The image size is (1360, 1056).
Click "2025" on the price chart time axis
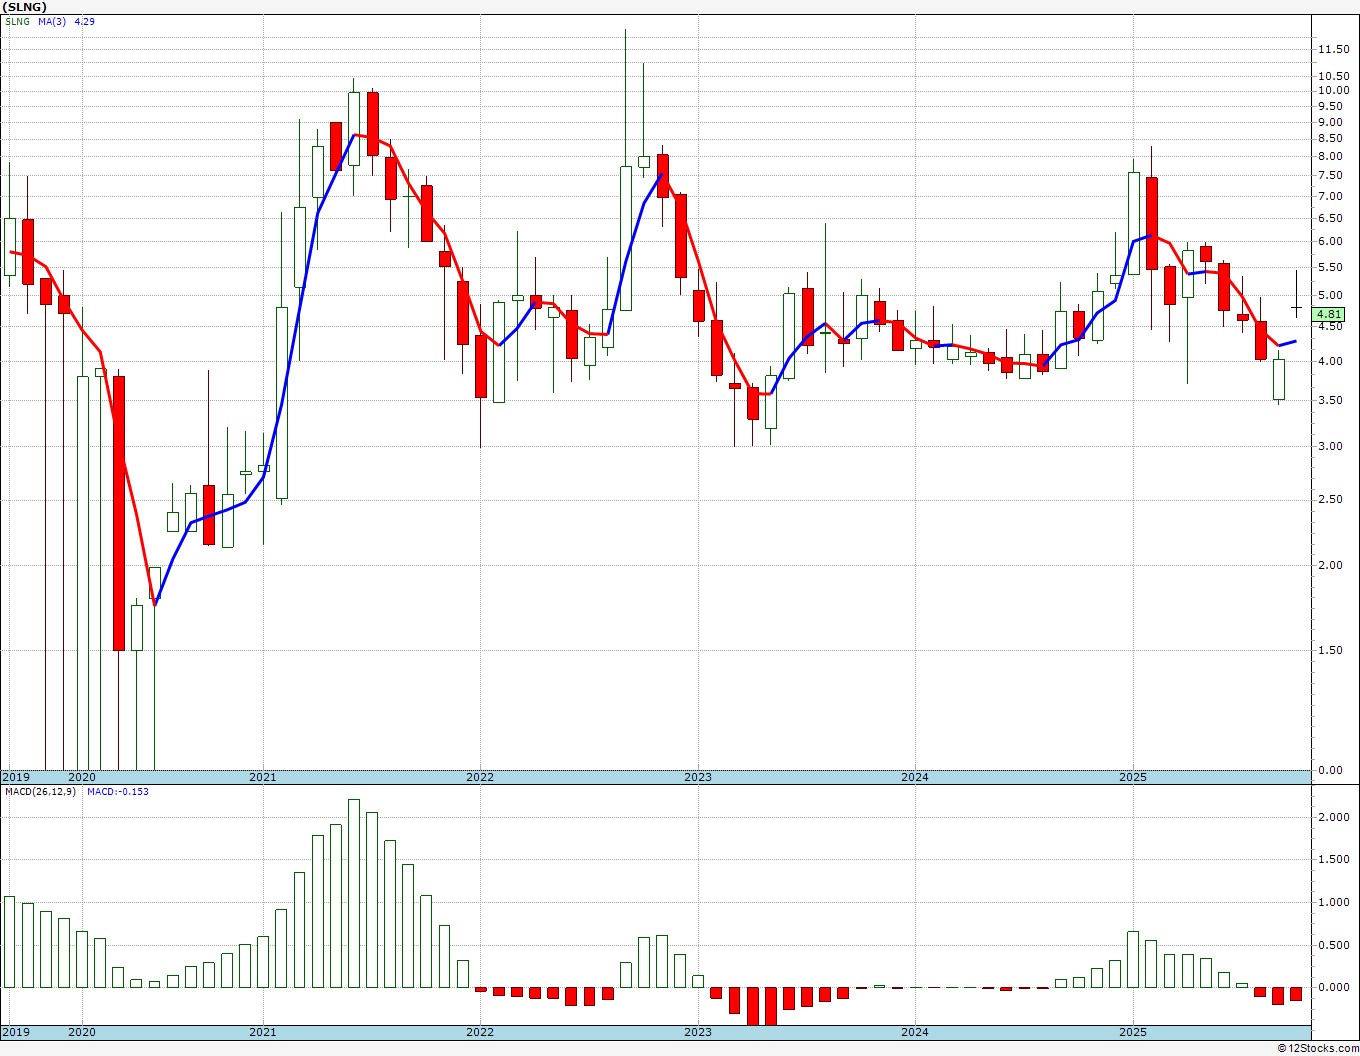coord(1133,777)
